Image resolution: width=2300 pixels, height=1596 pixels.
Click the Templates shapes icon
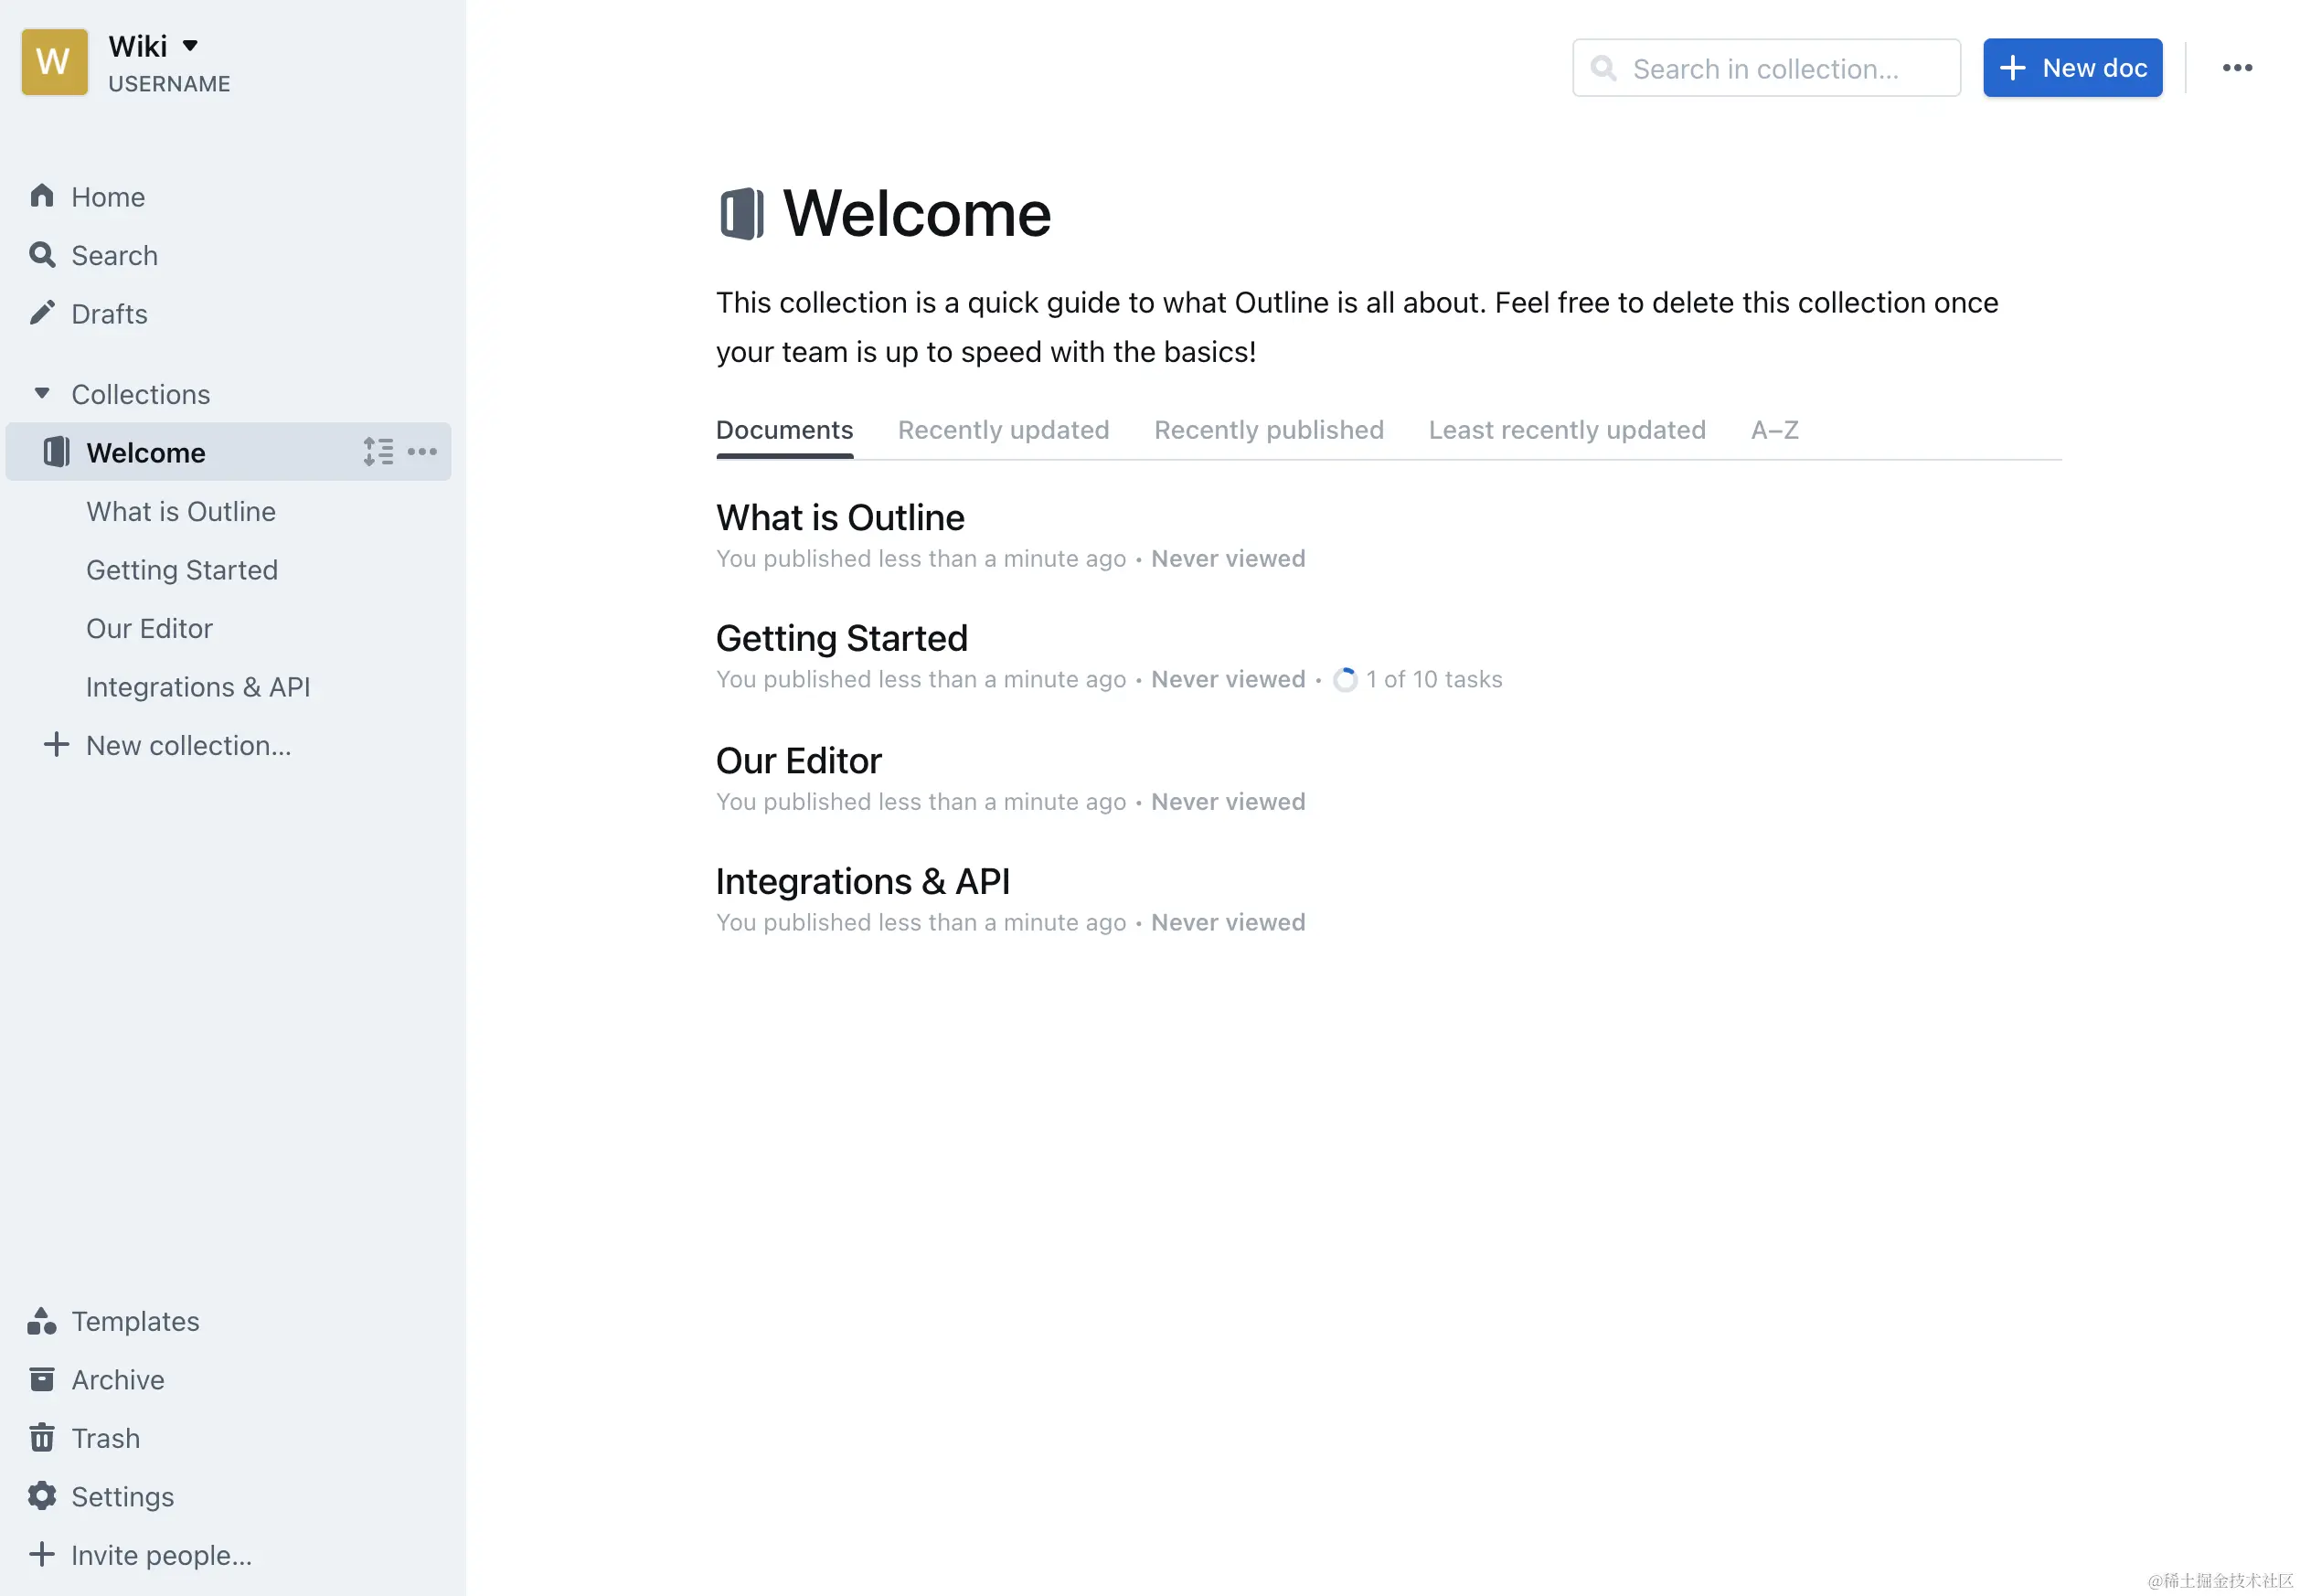pyautogui.click(x=42, y=1321)
